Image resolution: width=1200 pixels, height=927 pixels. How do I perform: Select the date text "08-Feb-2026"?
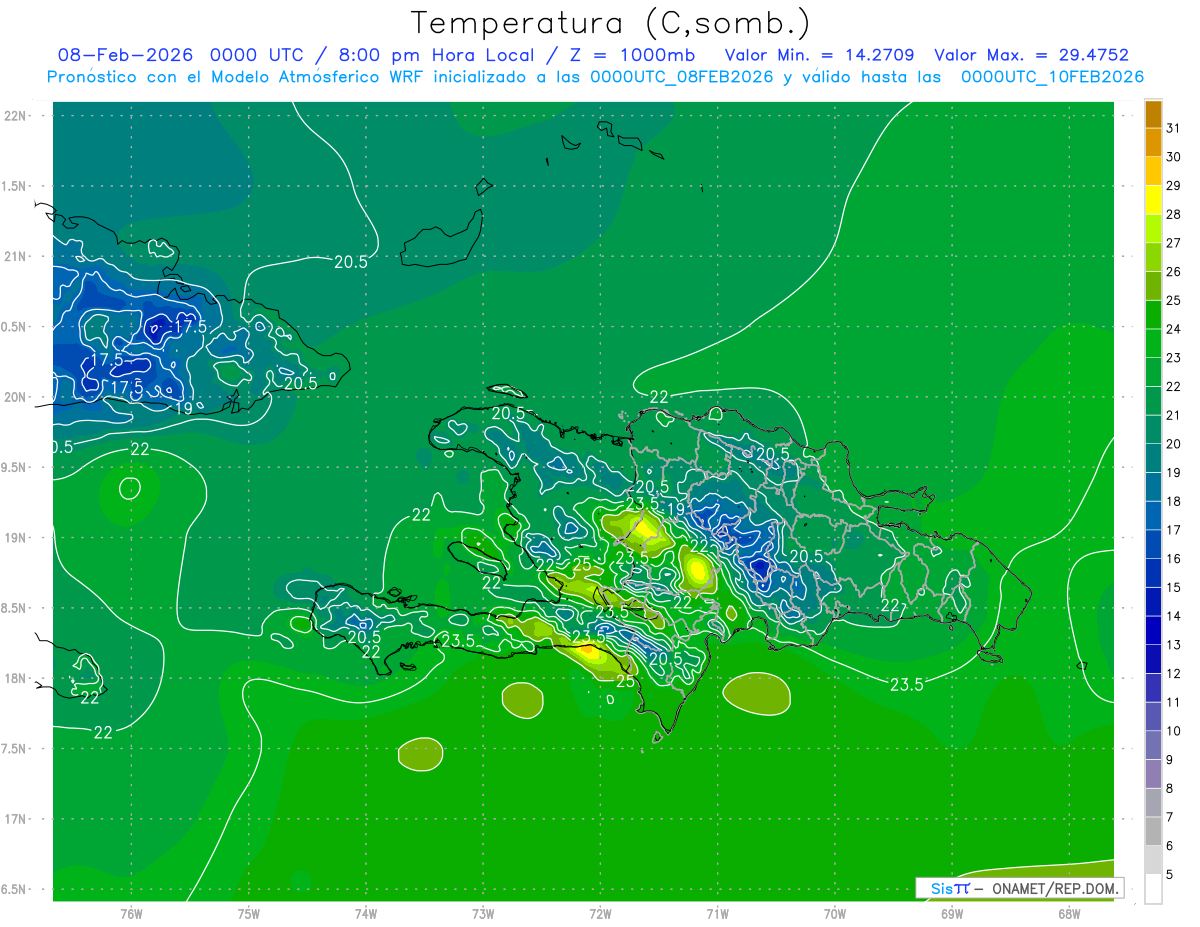[x=125, y=55]
